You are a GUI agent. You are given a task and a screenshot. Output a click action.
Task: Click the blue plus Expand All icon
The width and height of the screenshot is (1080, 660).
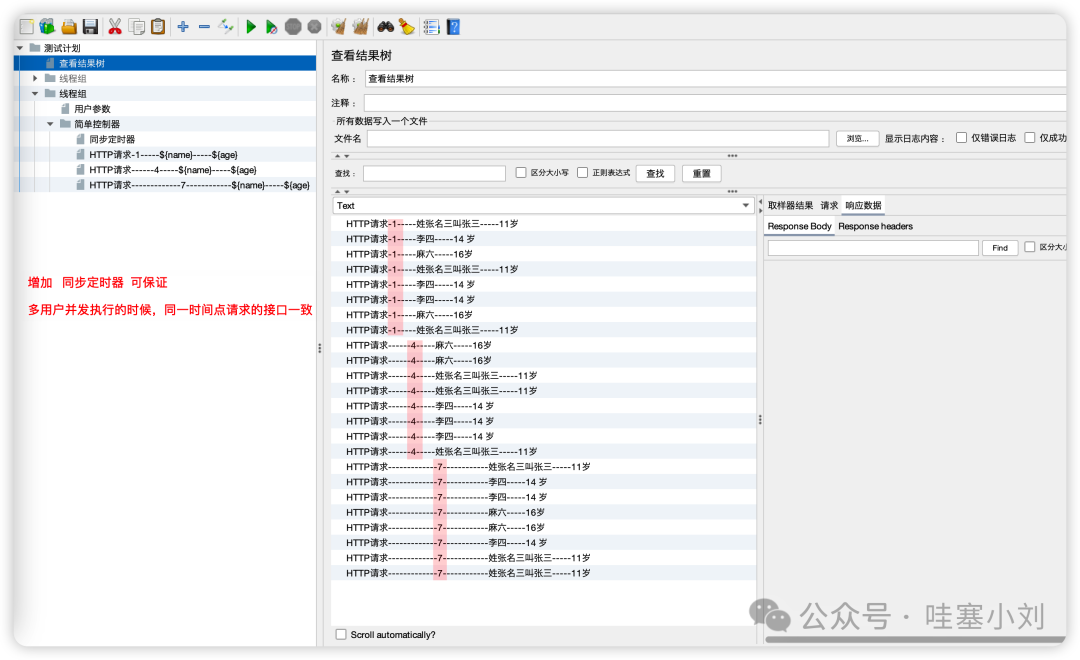tap(183, 27)
